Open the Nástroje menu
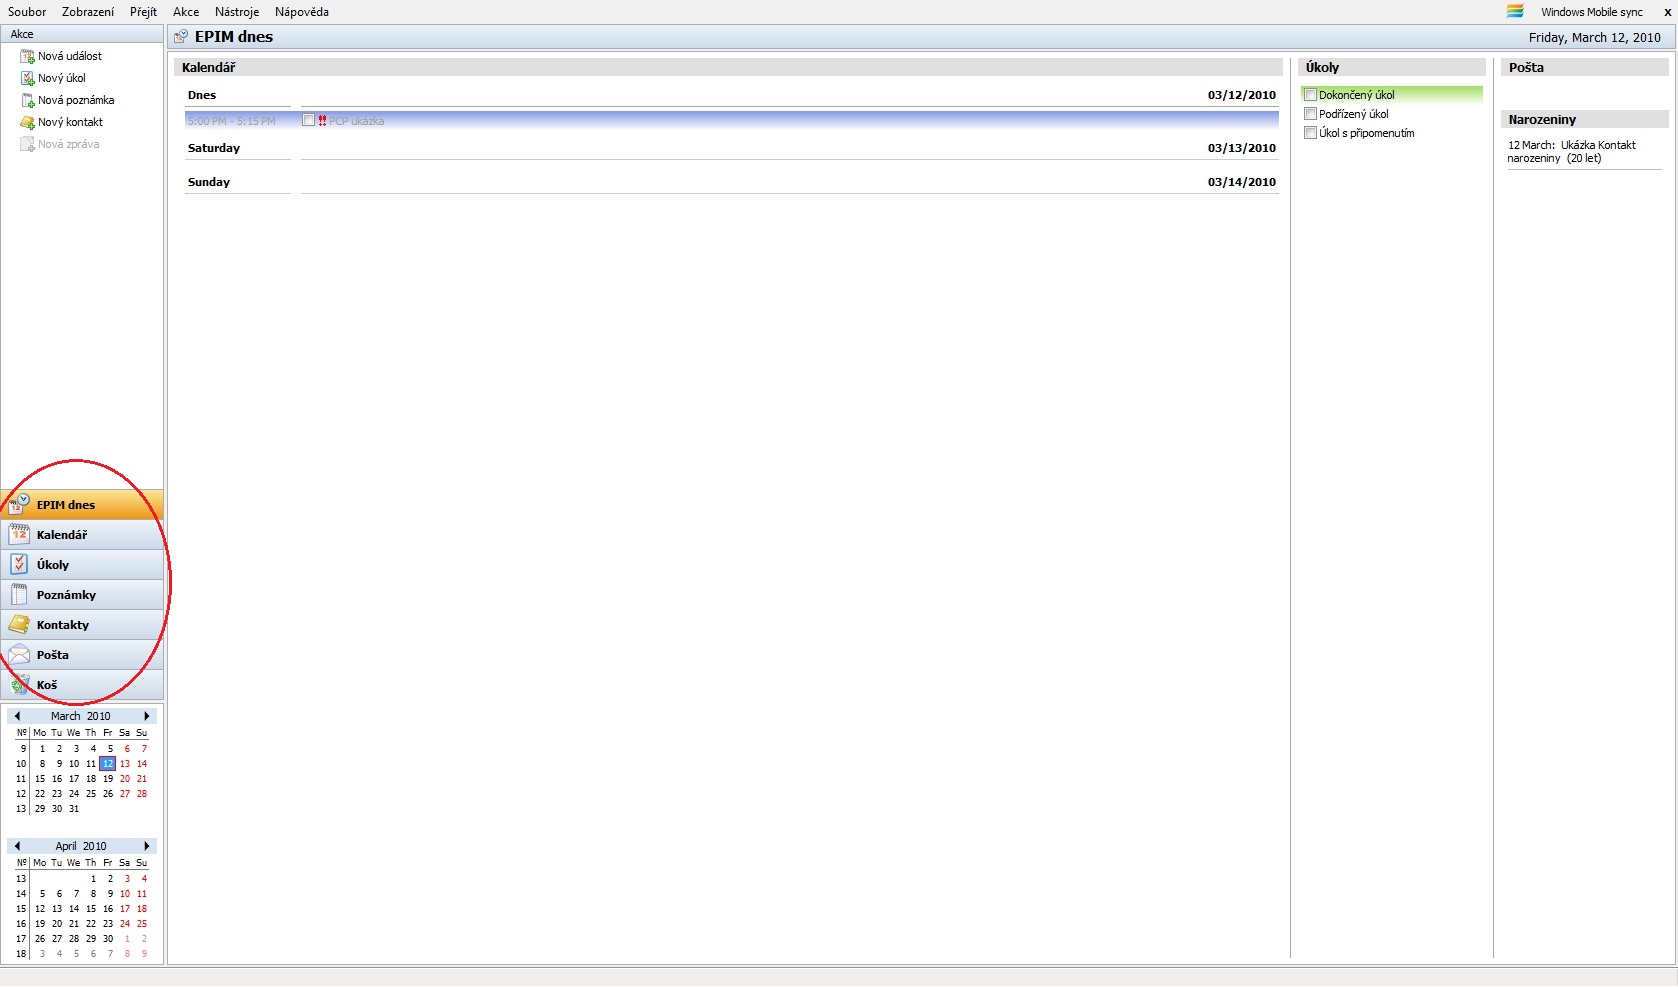This screenshot has width=1678, height=987. 237,12
